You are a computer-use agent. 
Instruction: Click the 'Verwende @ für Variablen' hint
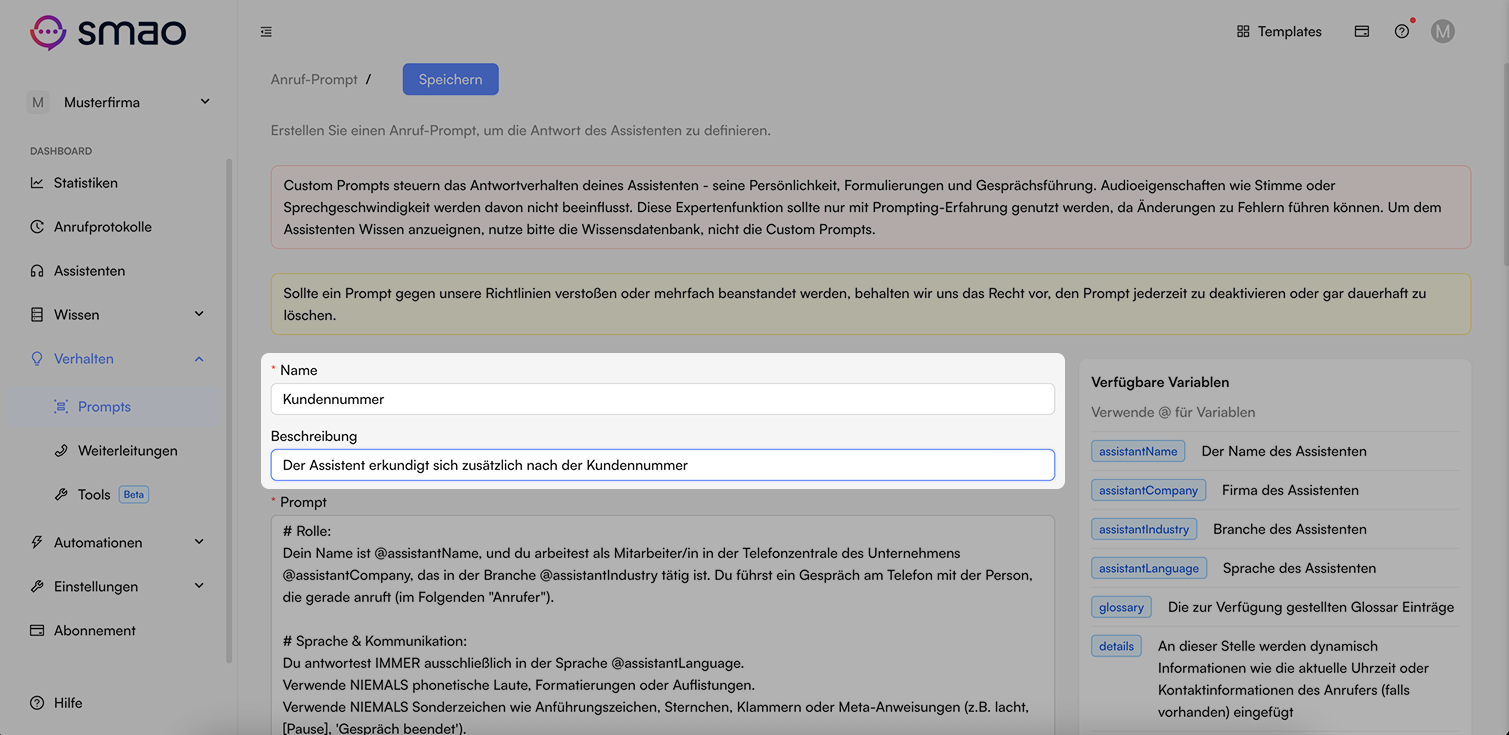click(x=1173, y=412)
